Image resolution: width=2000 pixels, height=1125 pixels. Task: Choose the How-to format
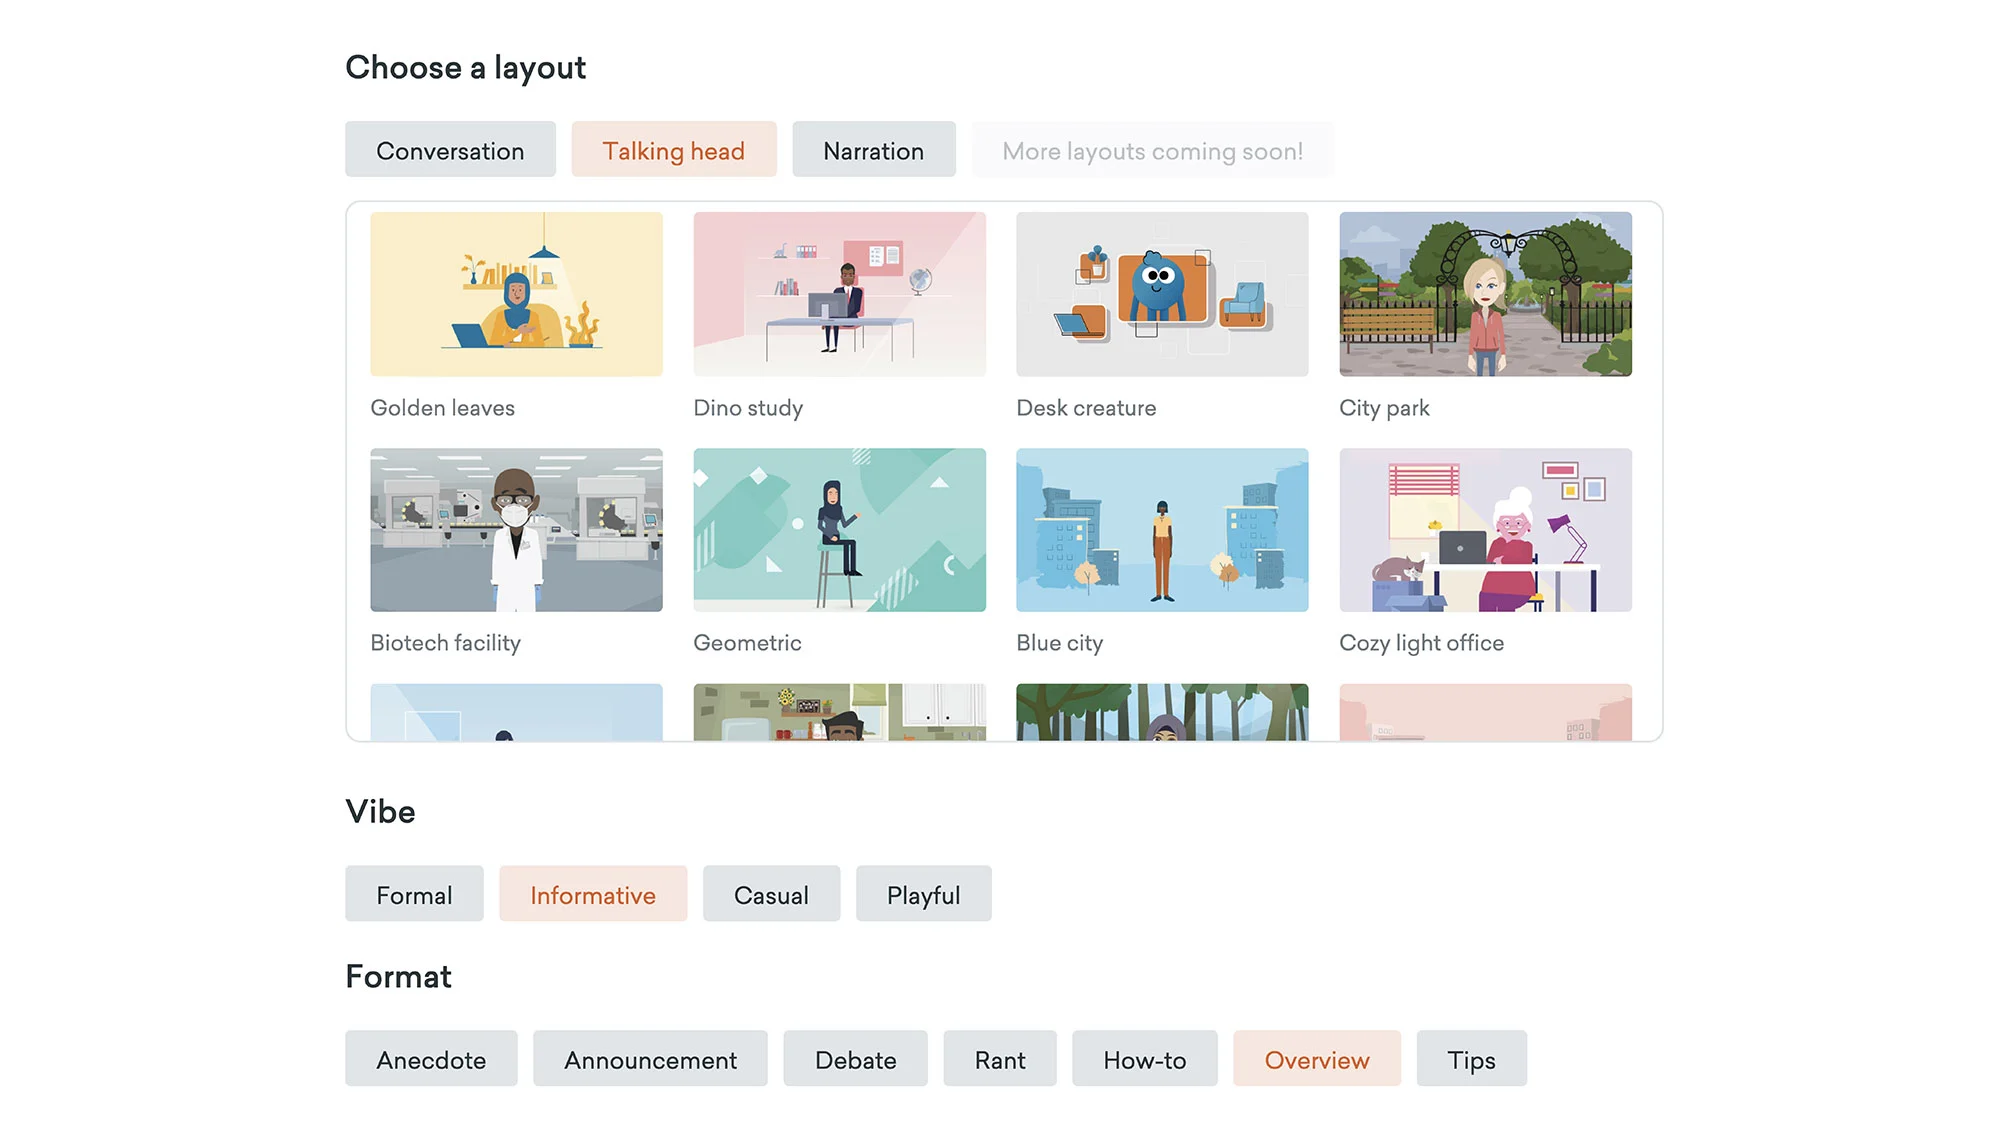(1145, 1059)
